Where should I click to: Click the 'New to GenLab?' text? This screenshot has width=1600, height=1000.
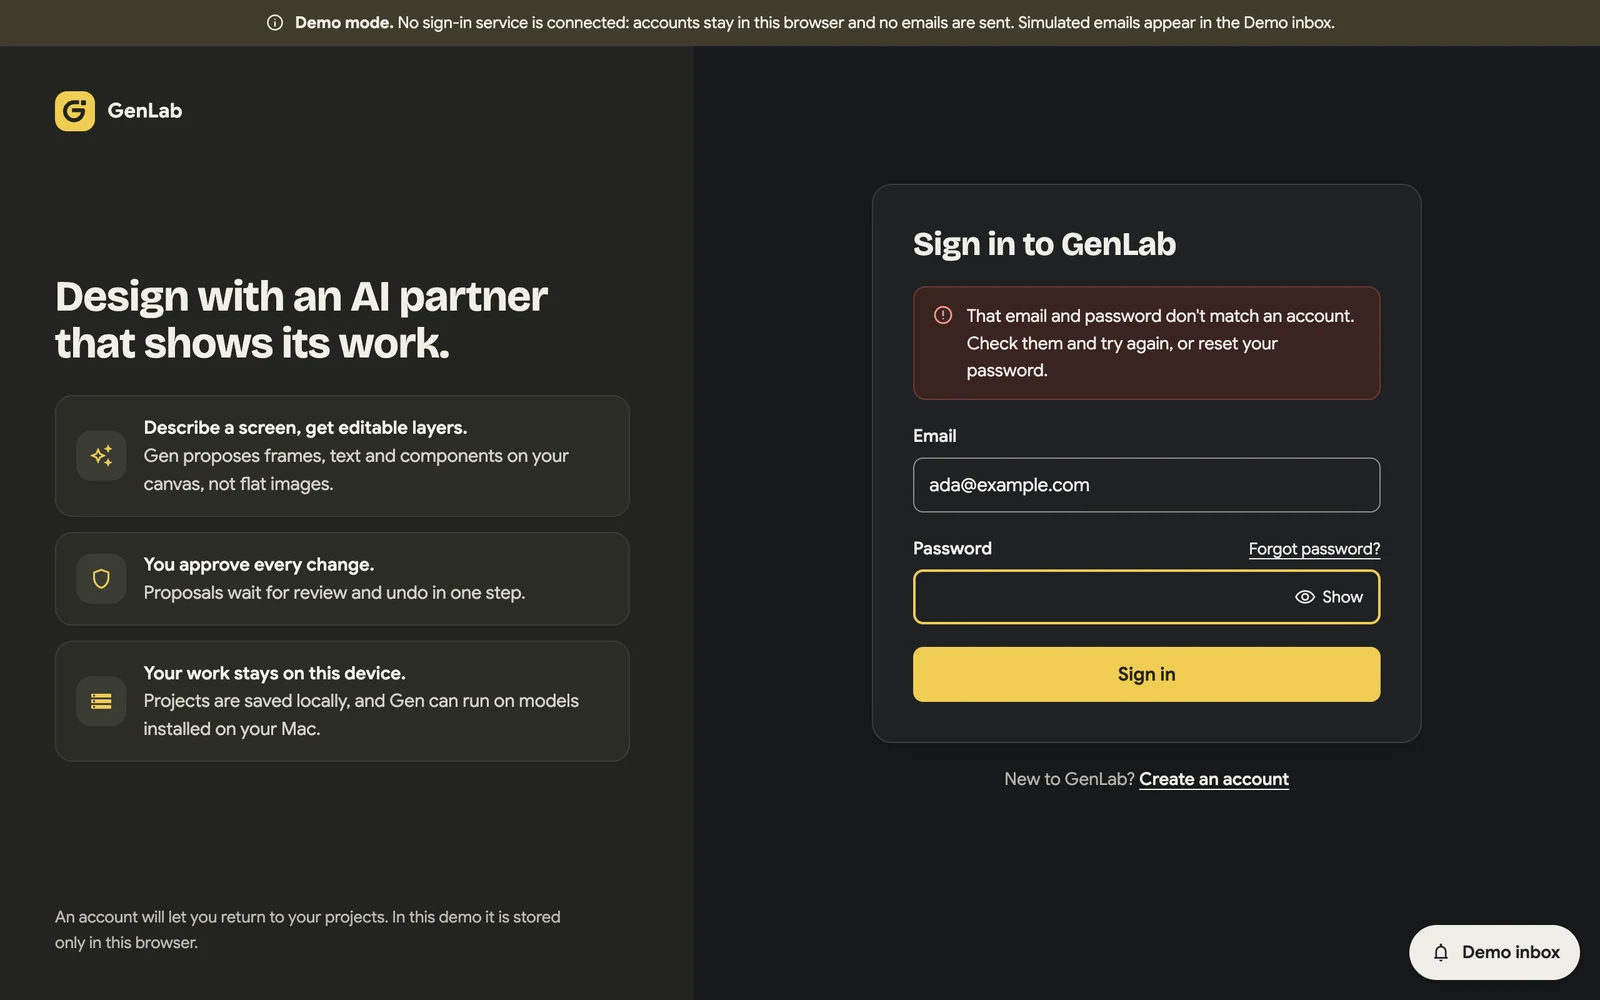(x=1069, y=779)
